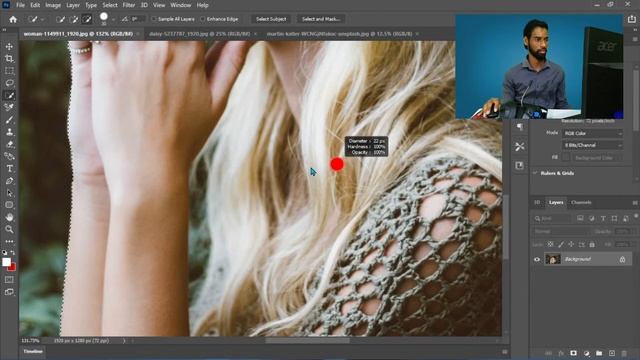Open Mode RGB Color dropdown
The height and width of the screenshot is (360, 640).
point(593,133)
